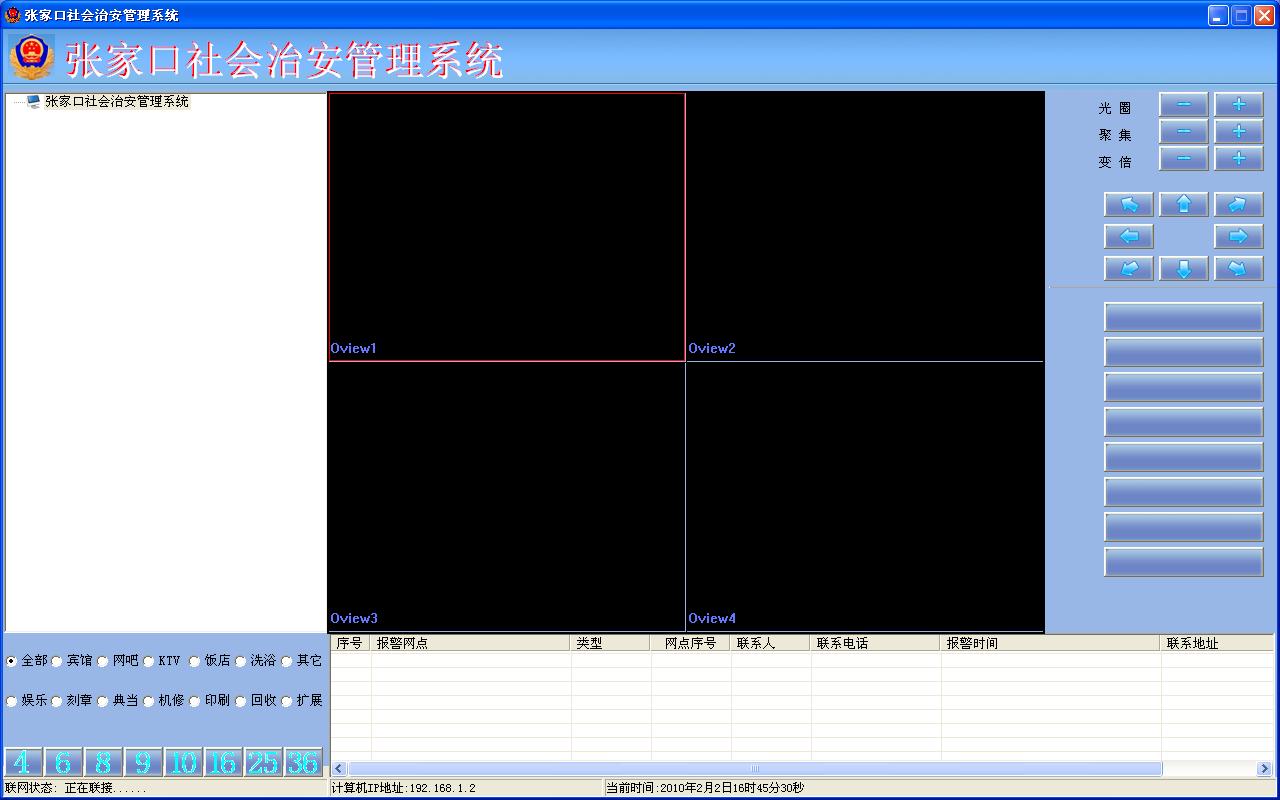The image size is (1280, 800).
Task: Click the 报警网点 column header
Action: [x=471, y=643]
